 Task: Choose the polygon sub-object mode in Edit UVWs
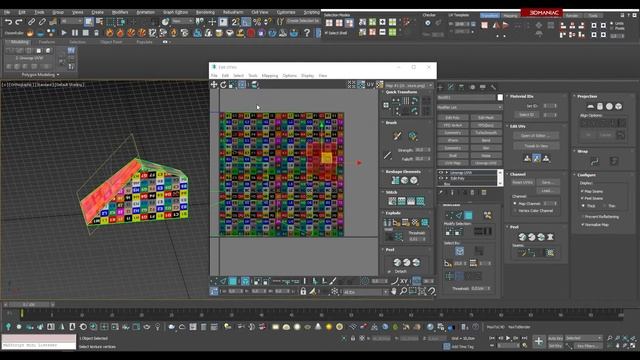pyautogui.click(x=233, y=281)
